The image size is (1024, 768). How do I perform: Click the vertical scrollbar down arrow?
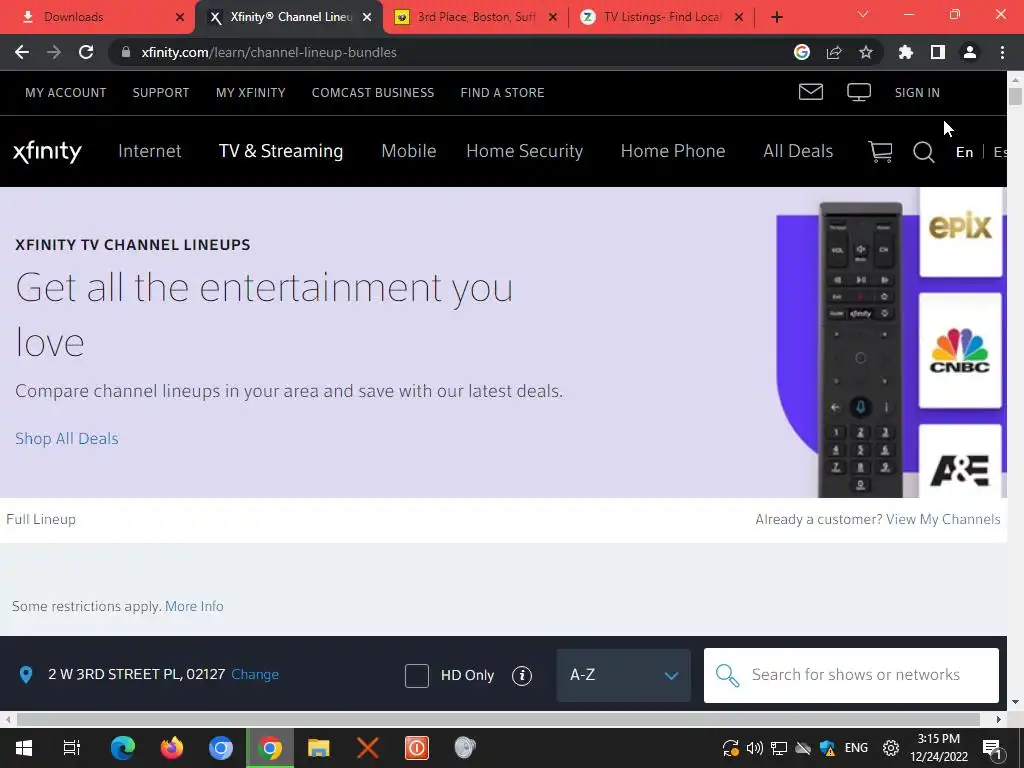[1015, 702]
